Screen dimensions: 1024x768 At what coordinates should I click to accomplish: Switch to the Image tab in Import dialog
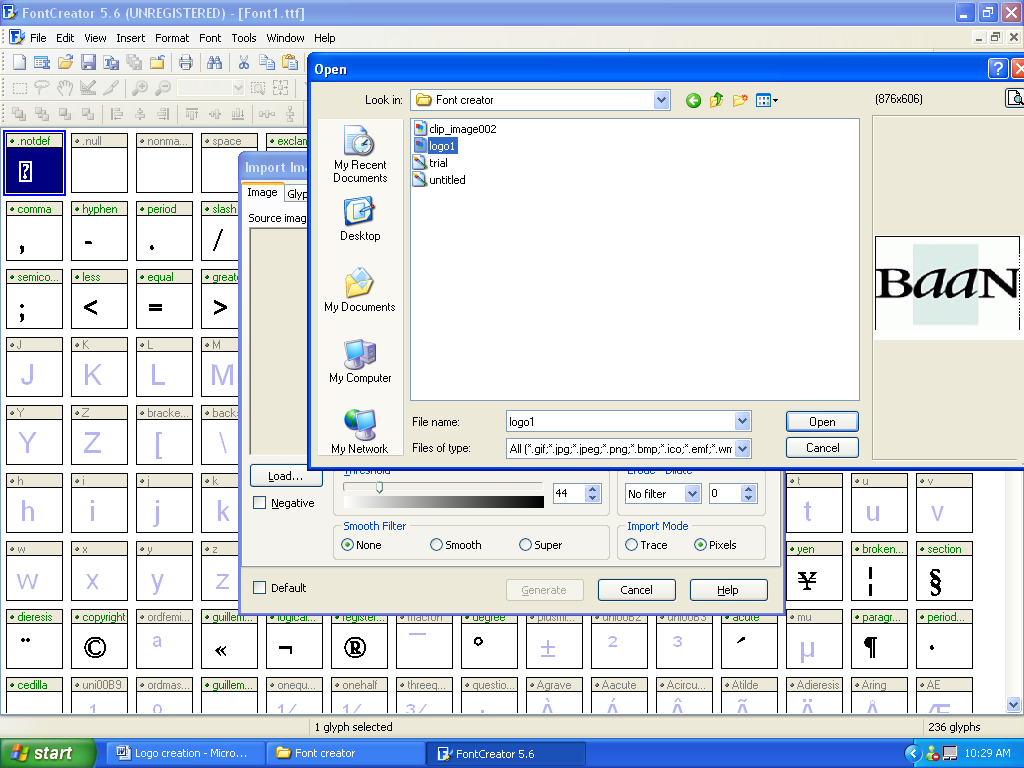[263, 192]
